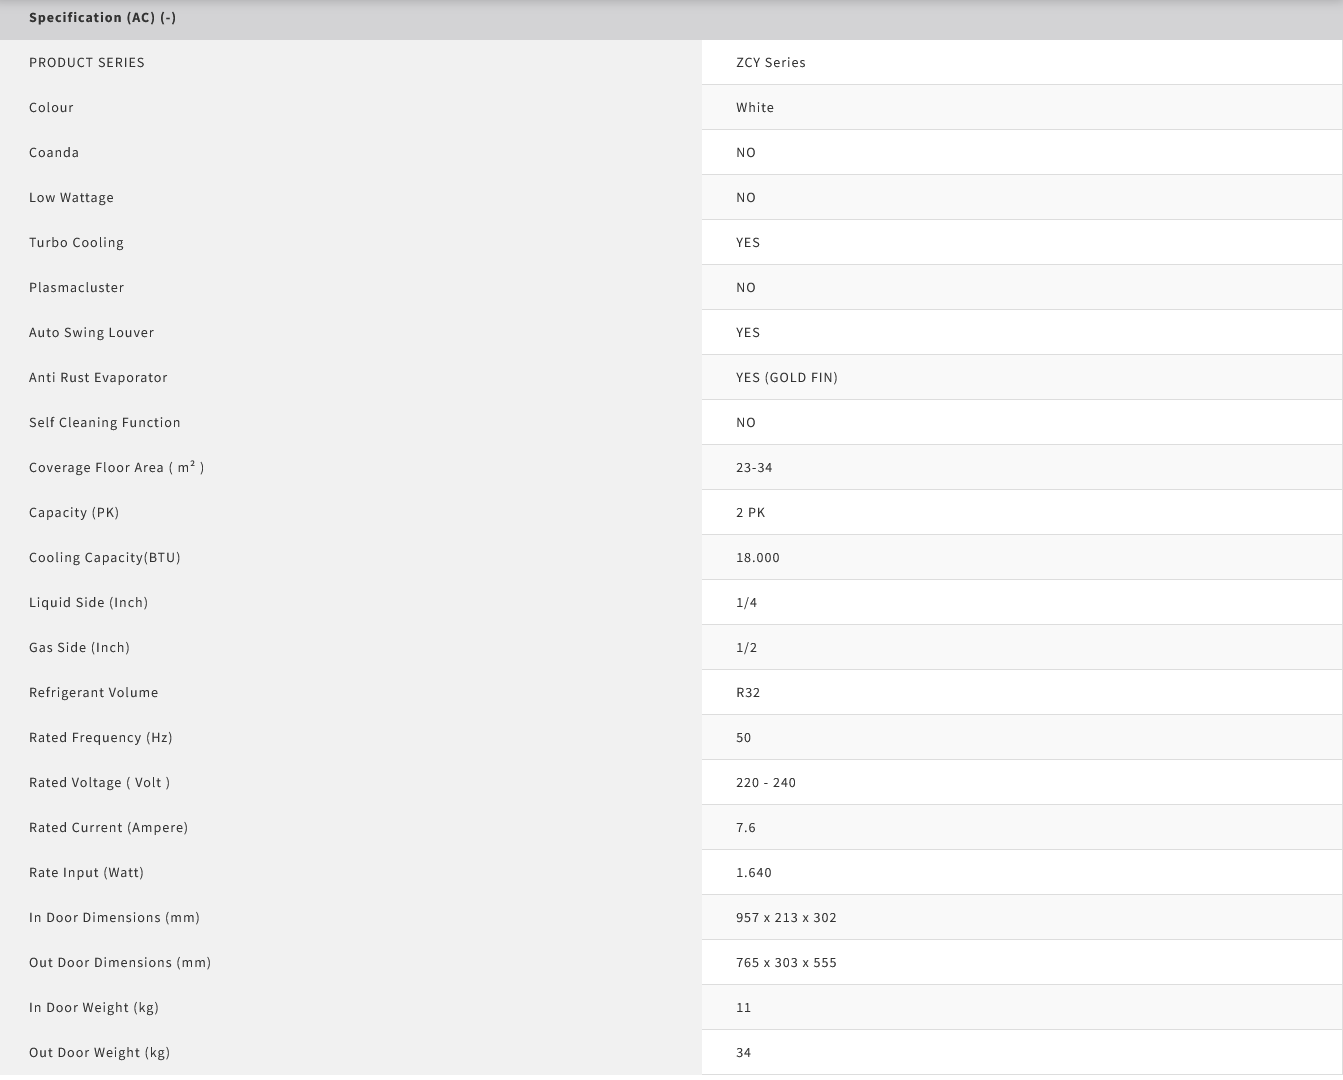The width and height of the screenshot is (1343, 1080).
Task: Select the 220 - 240 voltage value
Action: 766,782
